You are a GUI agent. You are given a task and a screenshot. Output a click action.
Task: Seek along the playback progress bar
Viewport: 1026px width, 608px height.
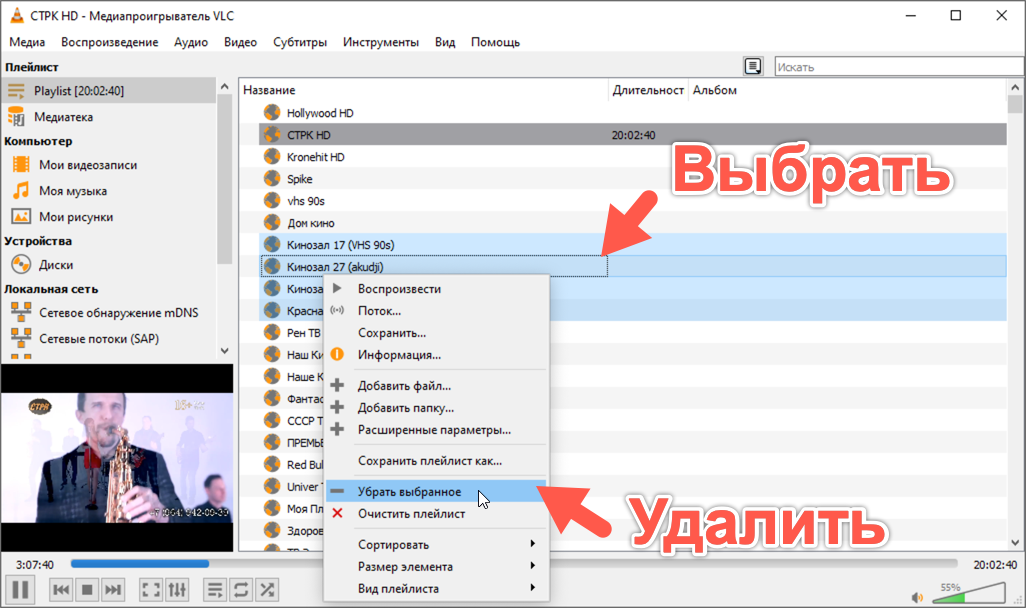(514, 563)
